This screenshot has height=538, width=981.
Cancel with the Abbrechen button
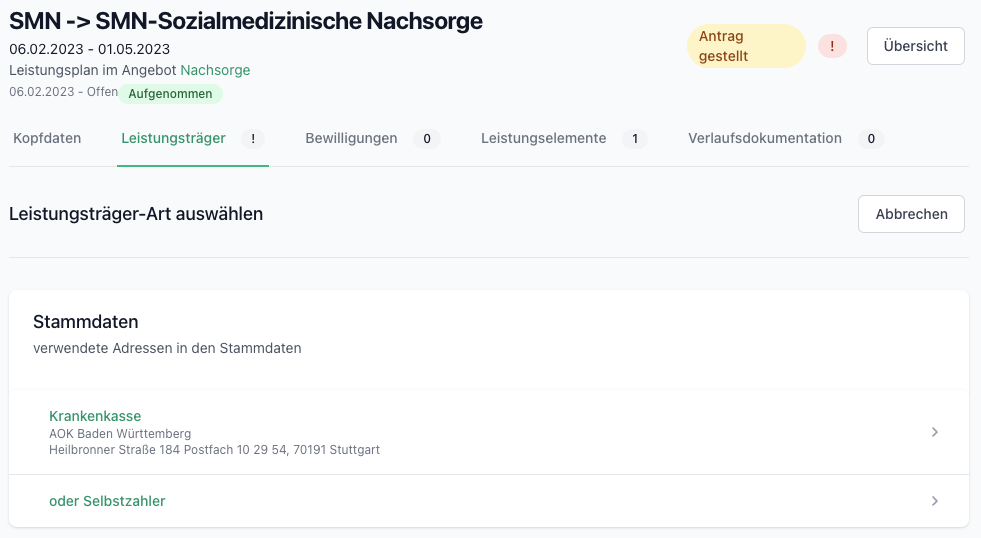(x=911, y=214)
